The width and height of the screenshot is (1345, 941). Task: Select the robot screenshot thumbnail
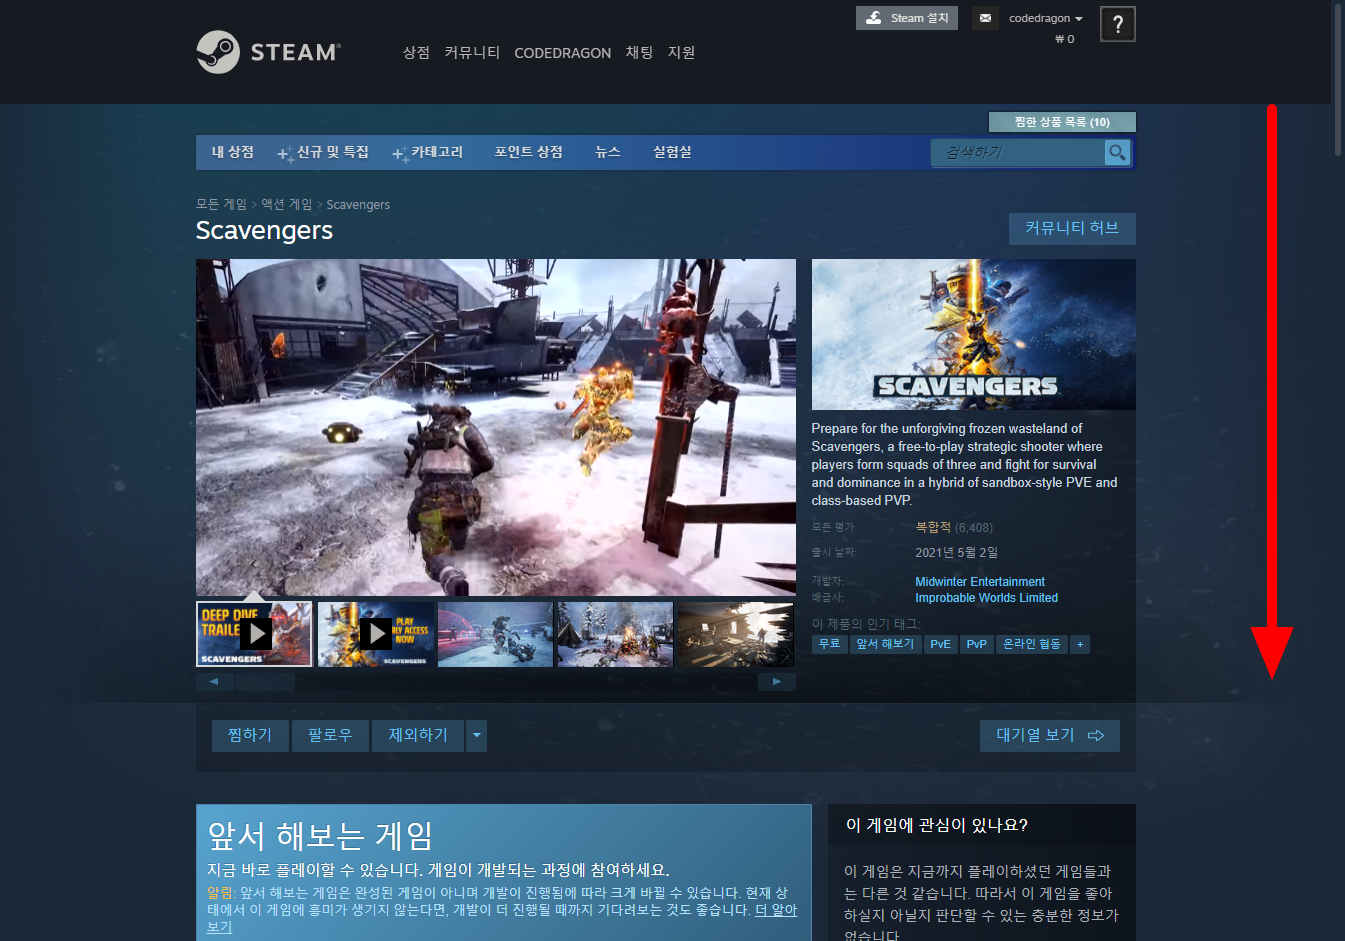click(495, 634)
